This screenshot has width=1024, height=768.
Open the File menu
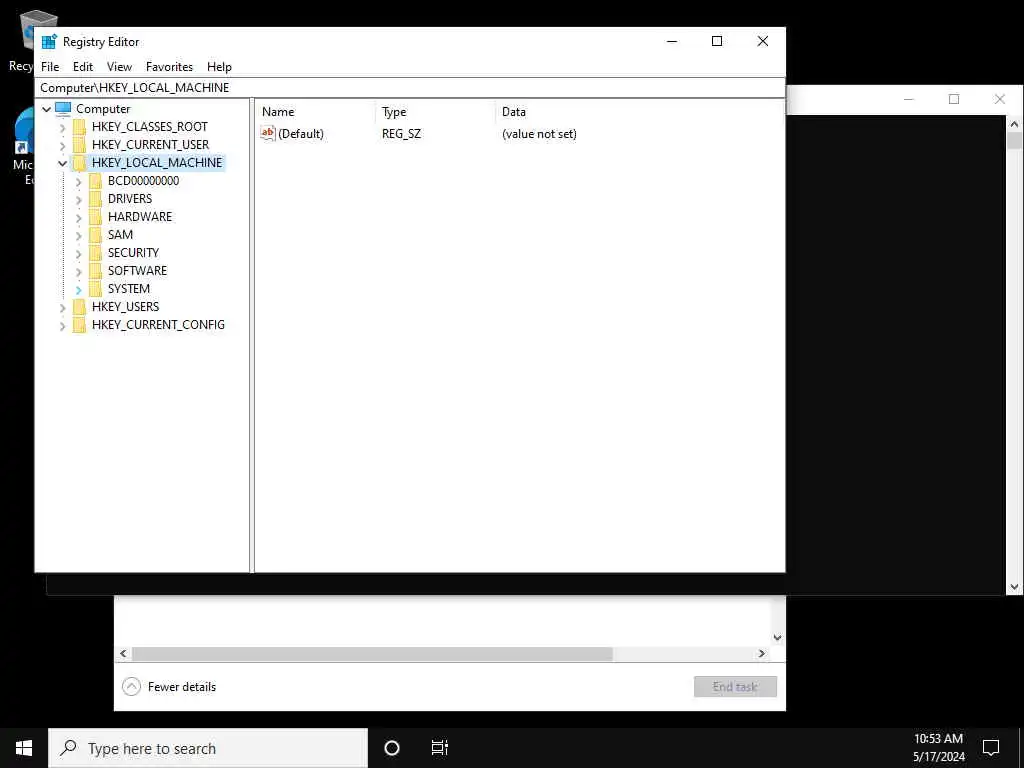point(50,67)
